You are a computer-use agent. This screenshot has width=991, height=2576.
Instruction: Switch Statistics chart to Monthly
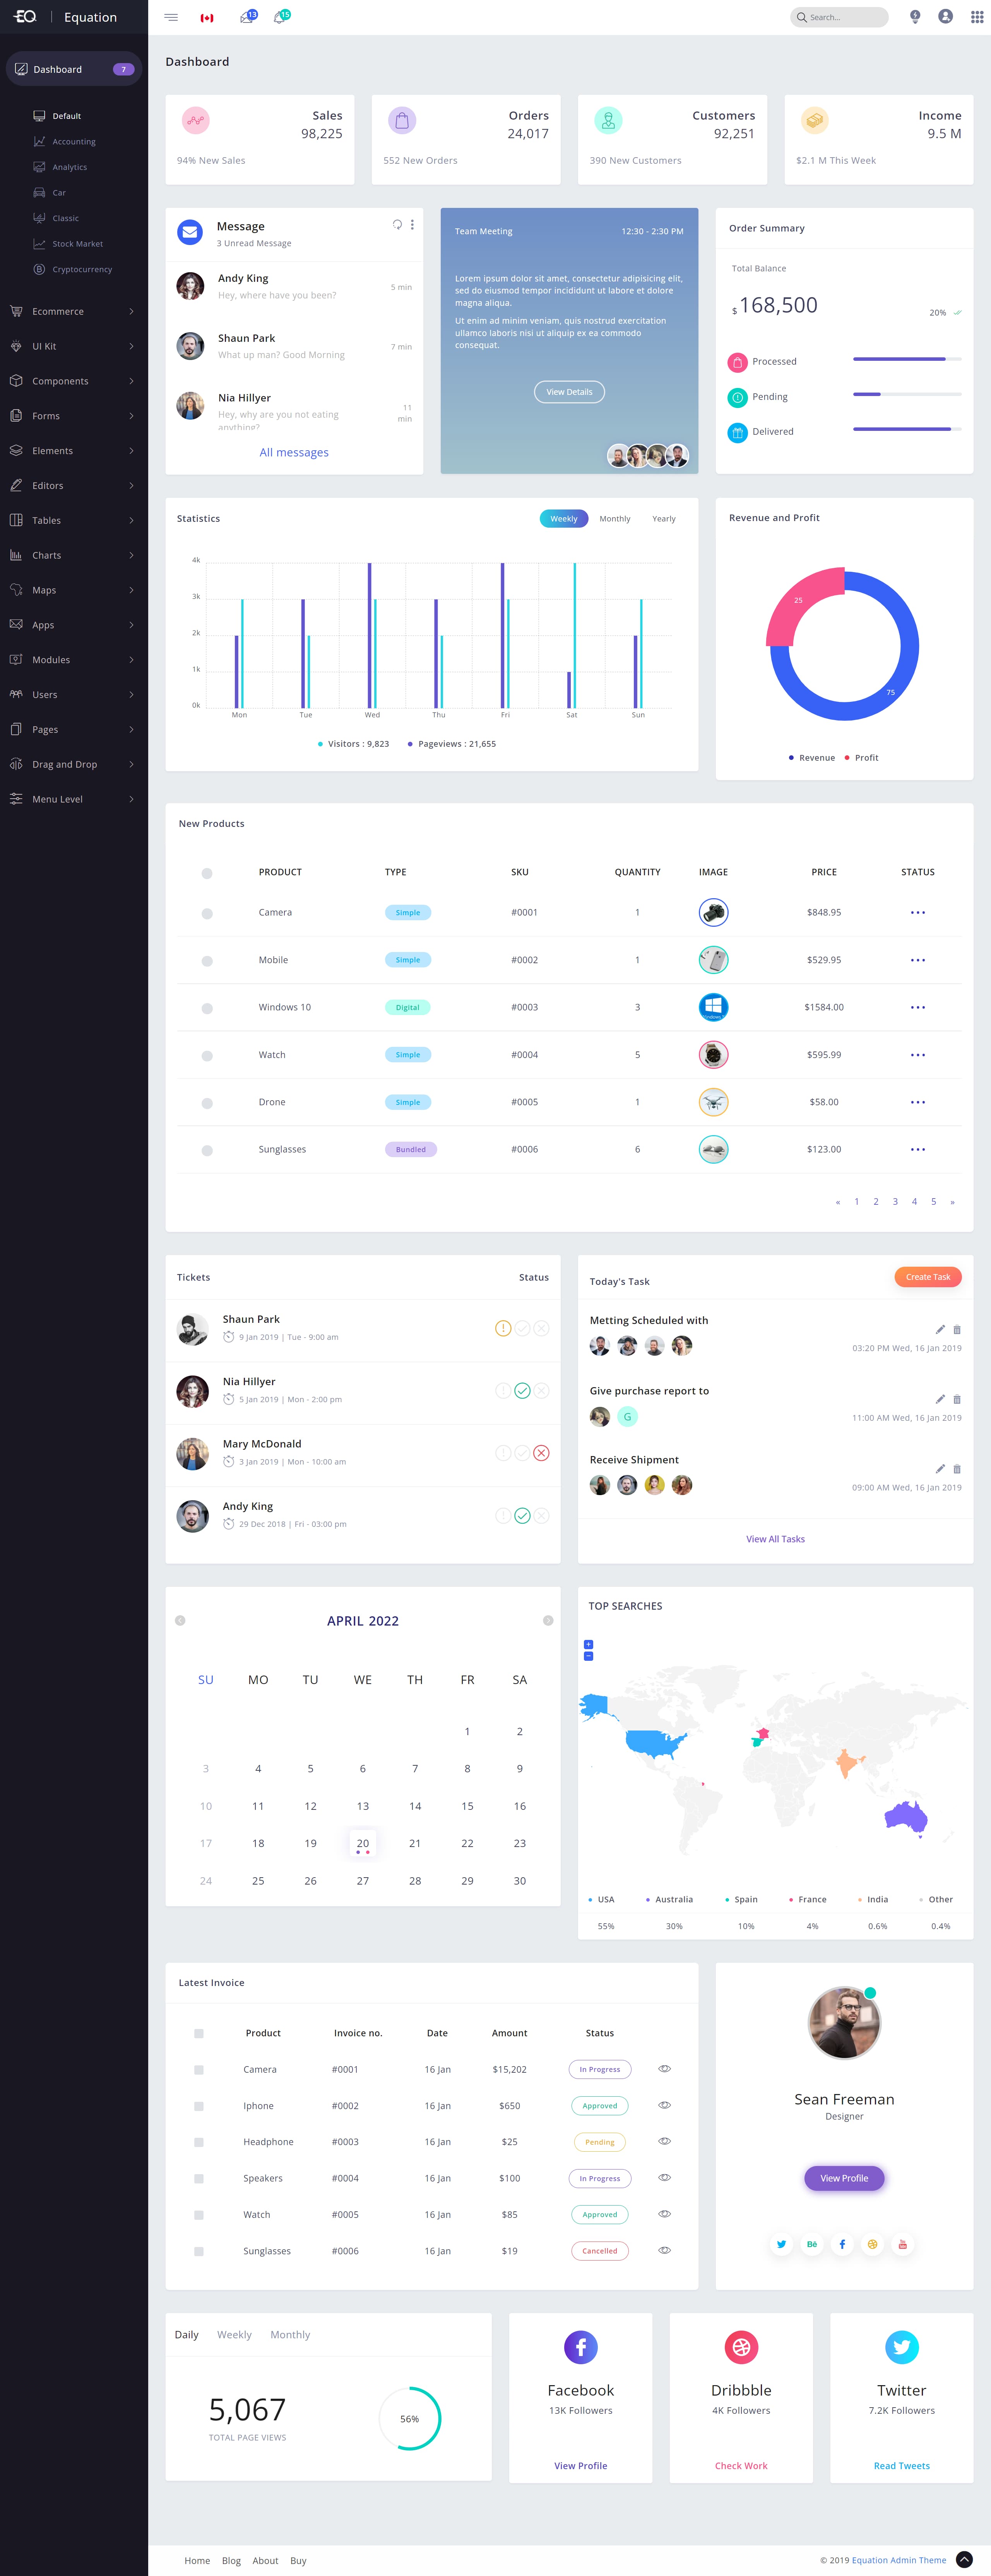(x=615, y=519)
